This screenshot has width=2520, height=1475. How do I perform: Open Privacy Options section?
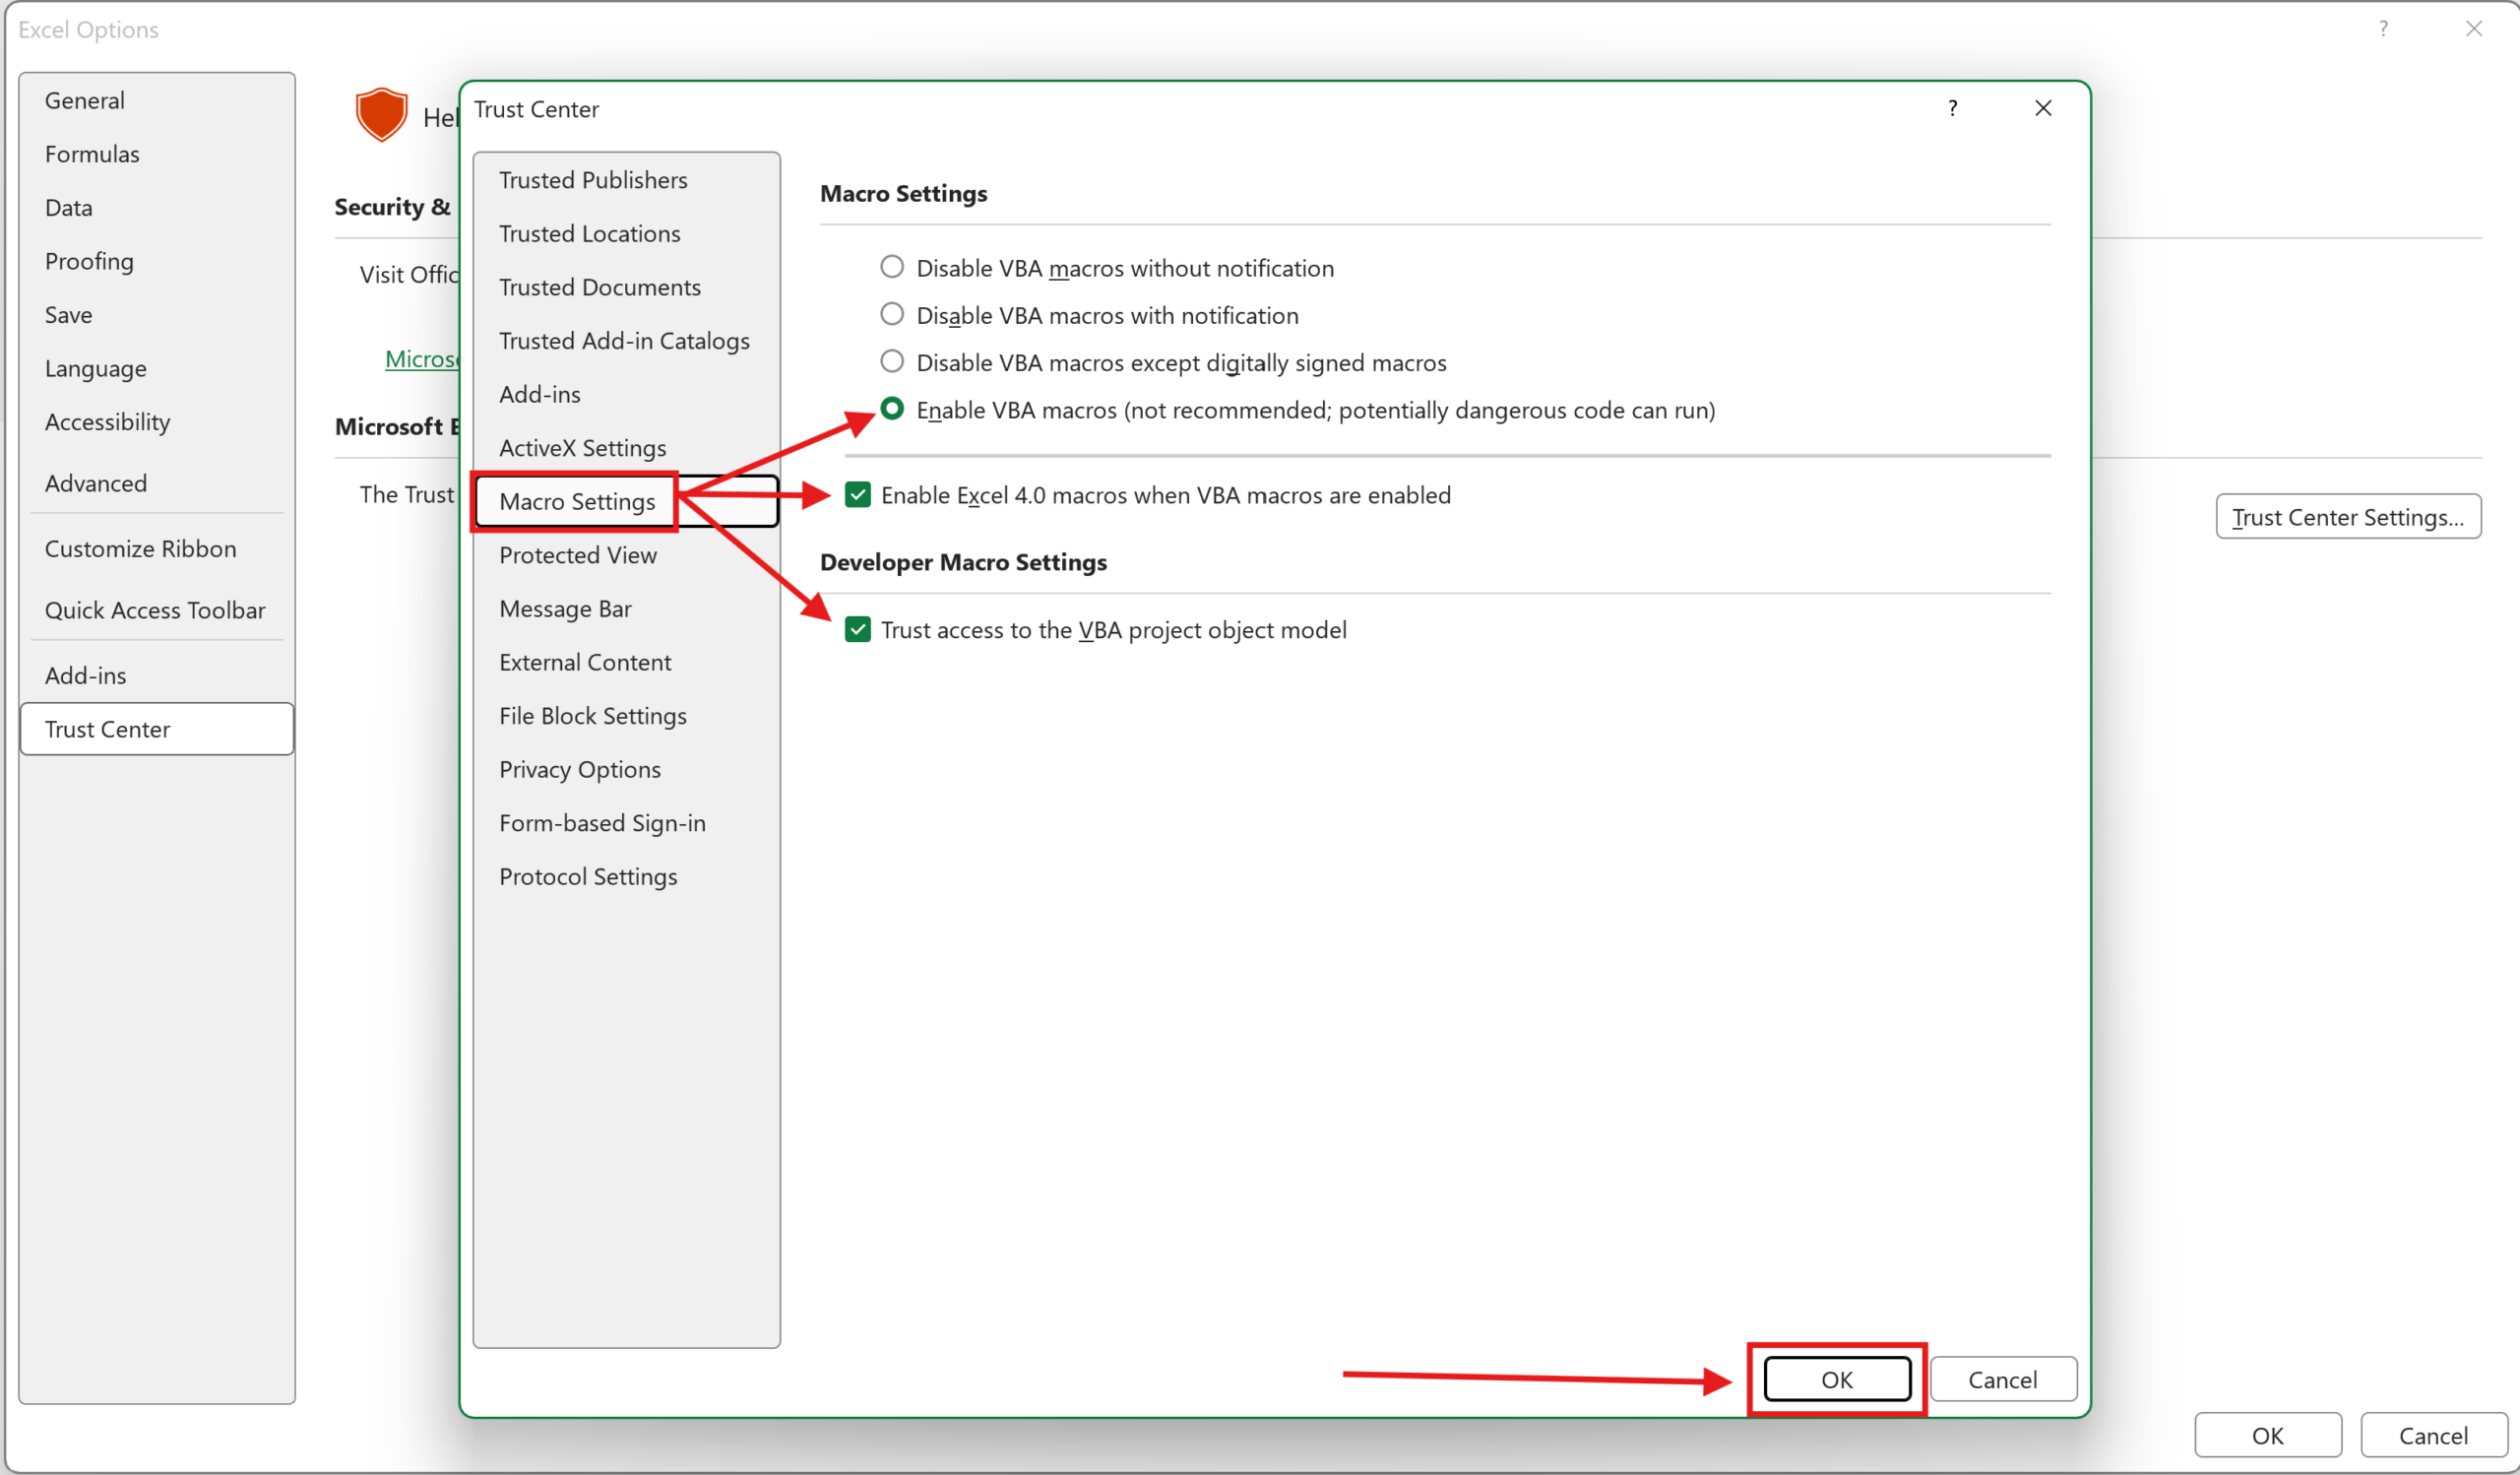626,769
